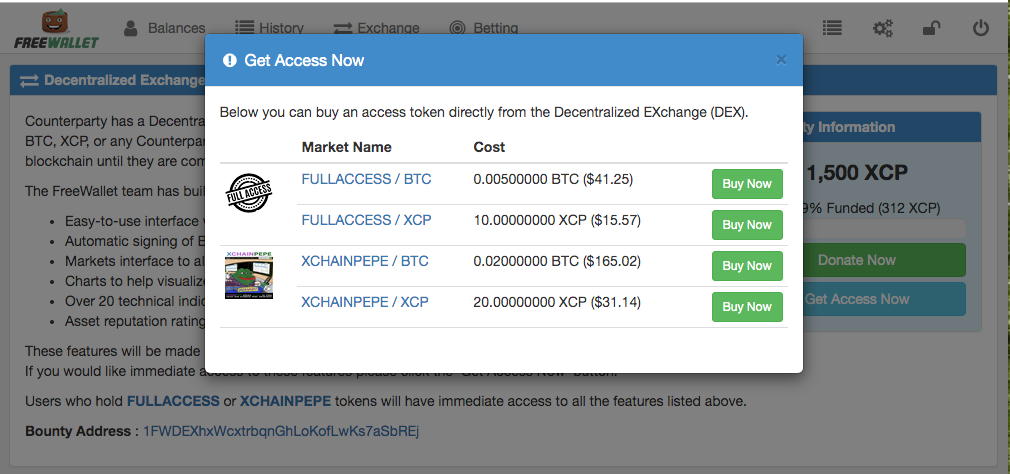Click Buy Now for FULLACCESS / XCP
1010x474 pixels.
[747, 225]
